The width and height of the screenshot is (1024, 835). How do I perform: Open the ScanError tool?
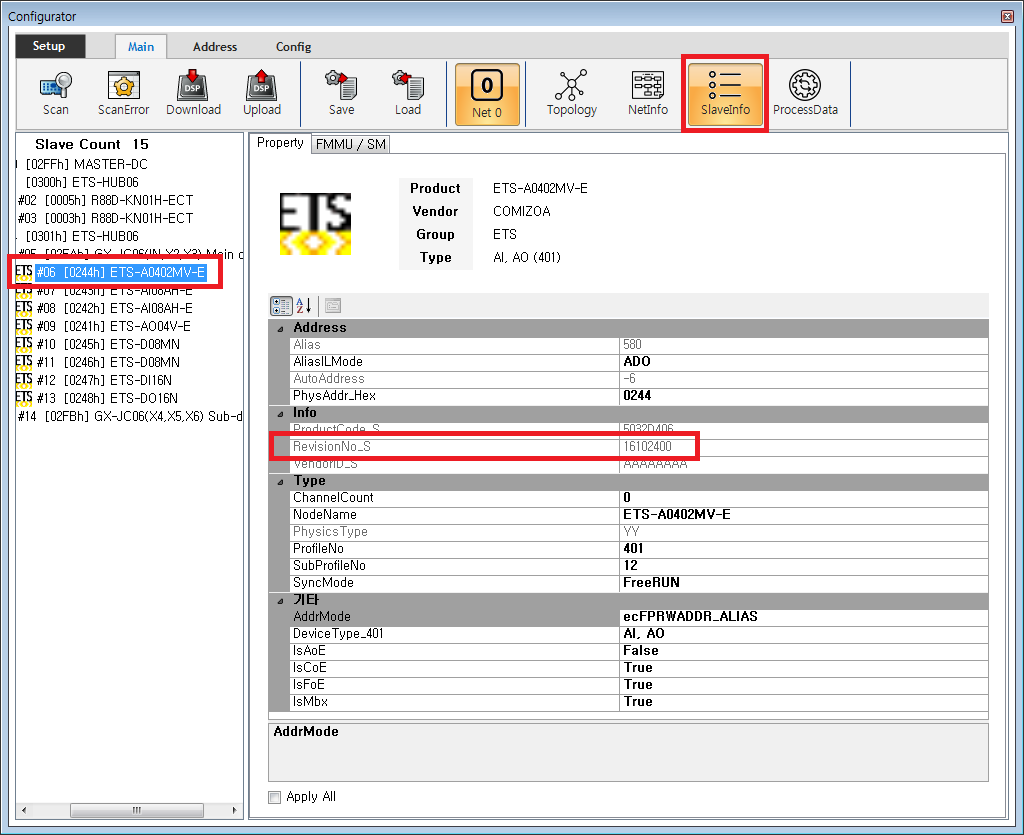coord(123,94)
